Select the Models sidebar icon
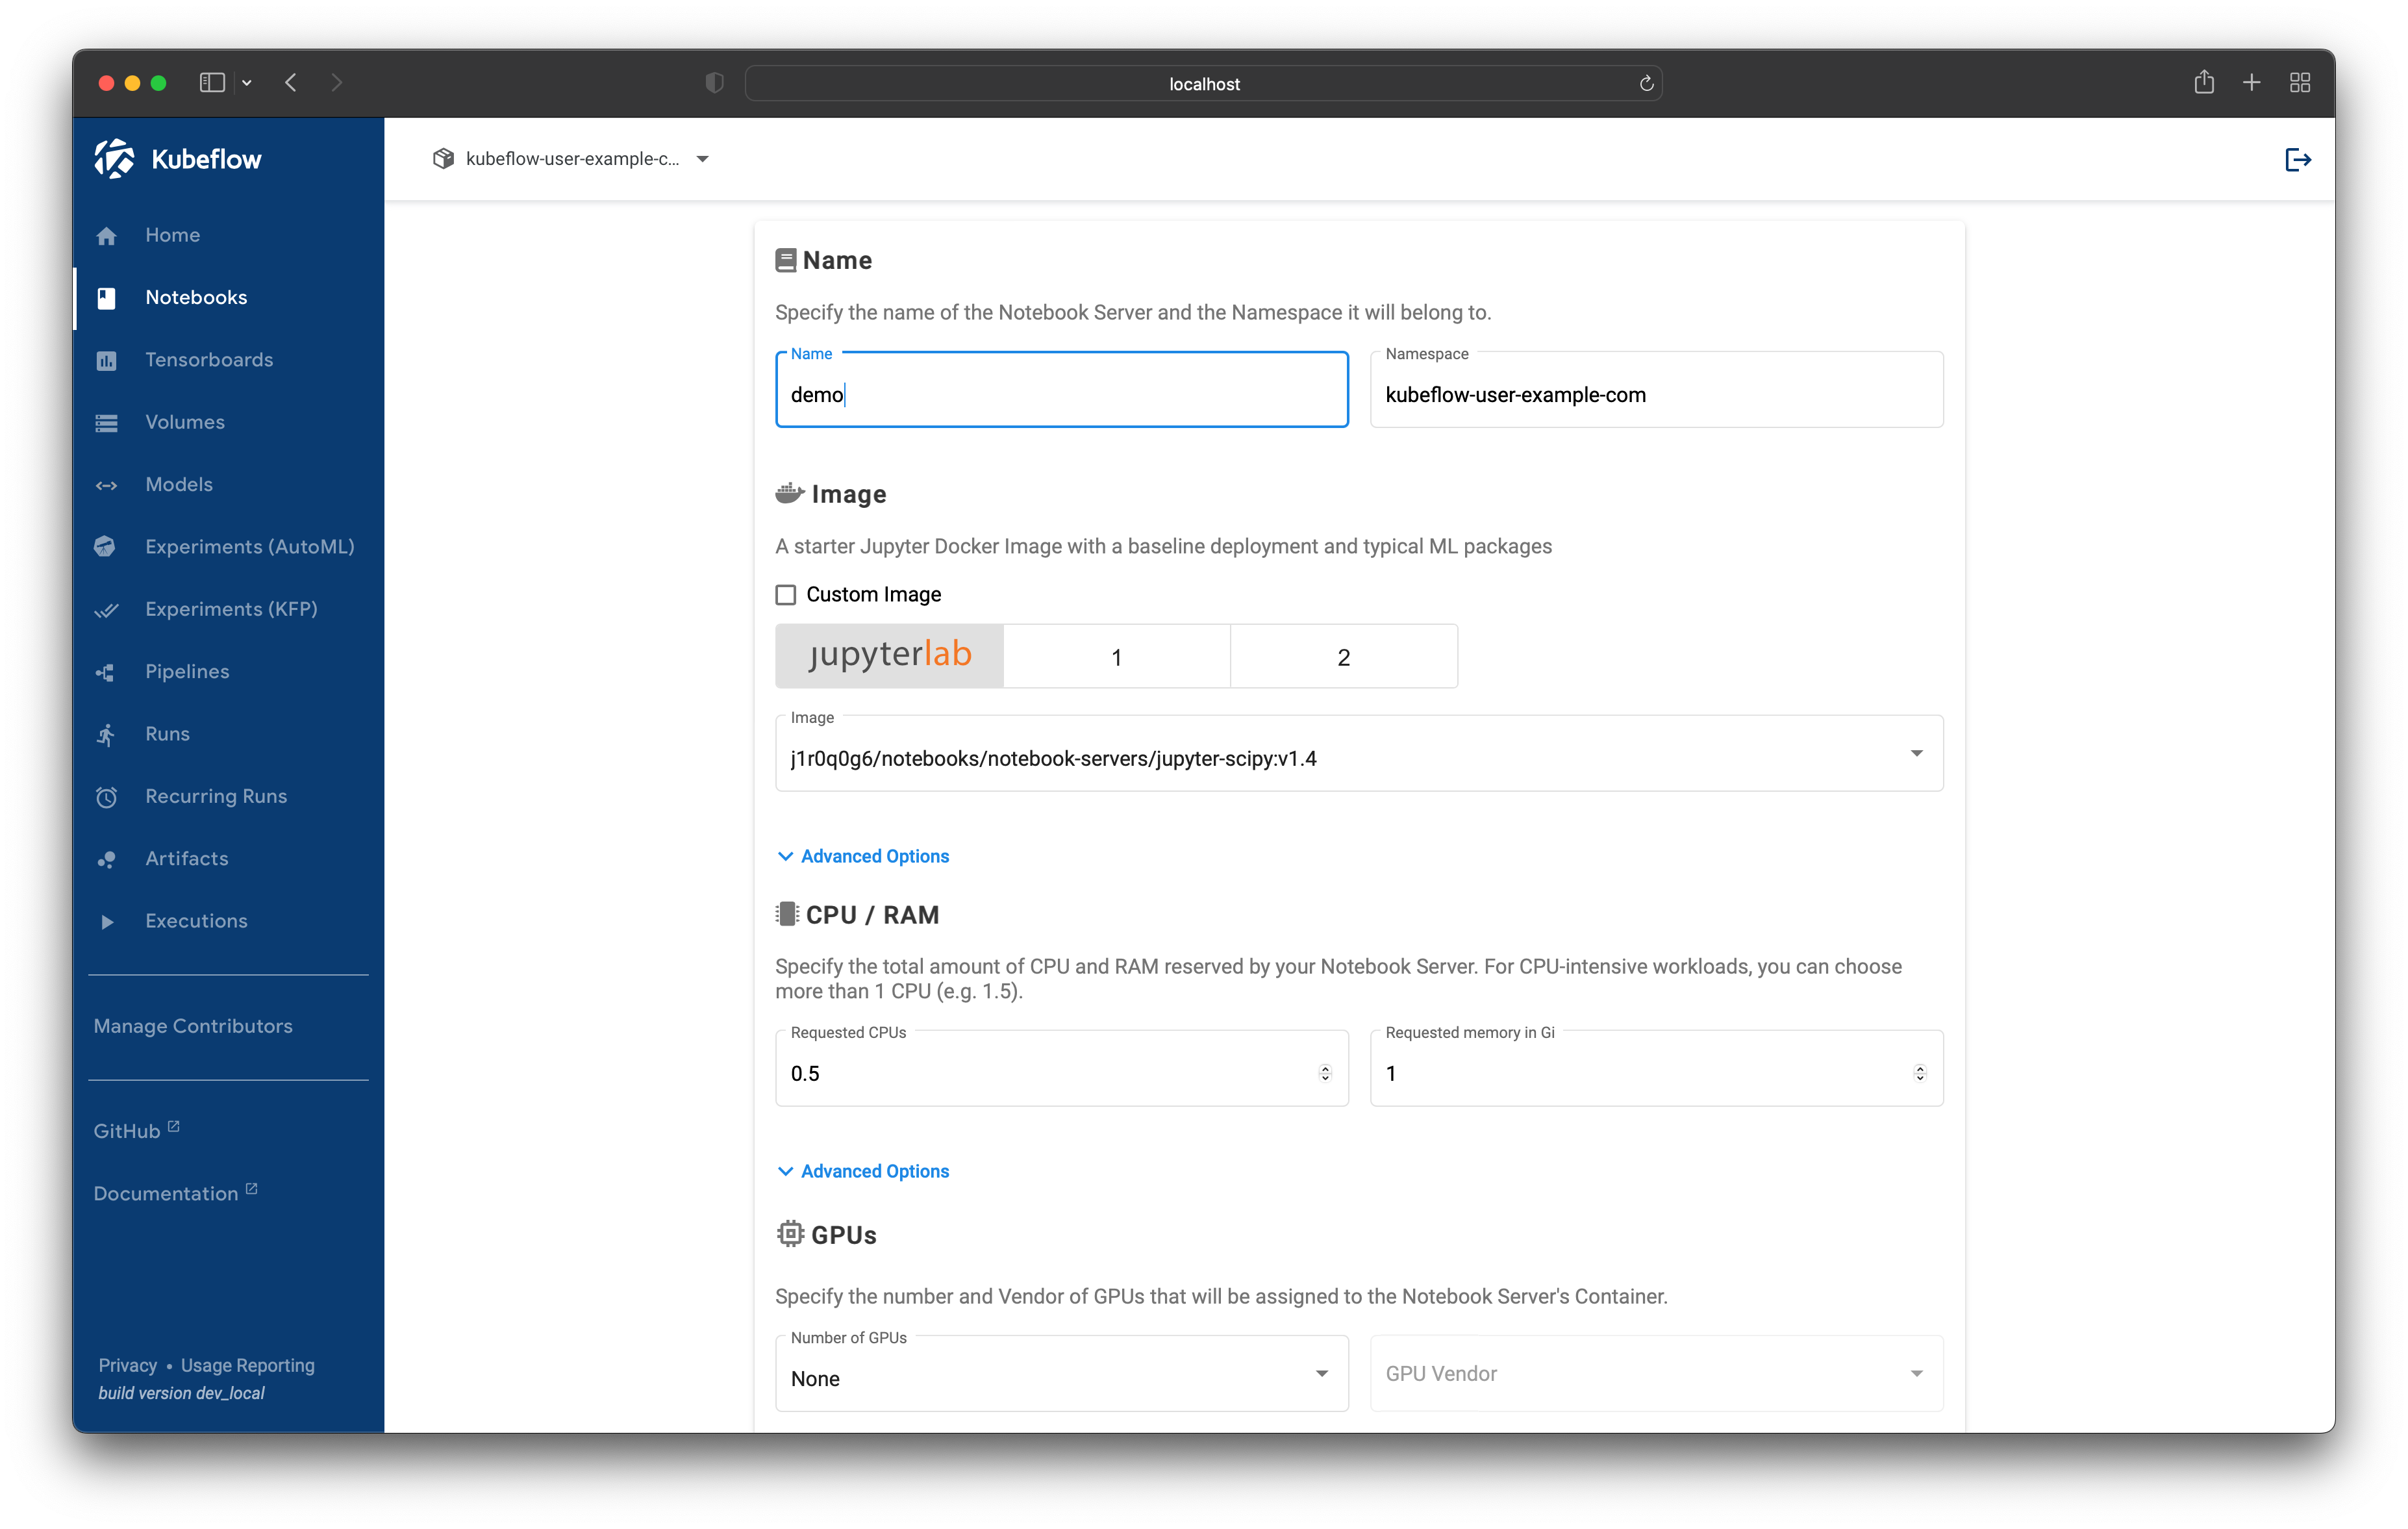The height and width of the screenshot is (1529, 2408). point(107,485)
